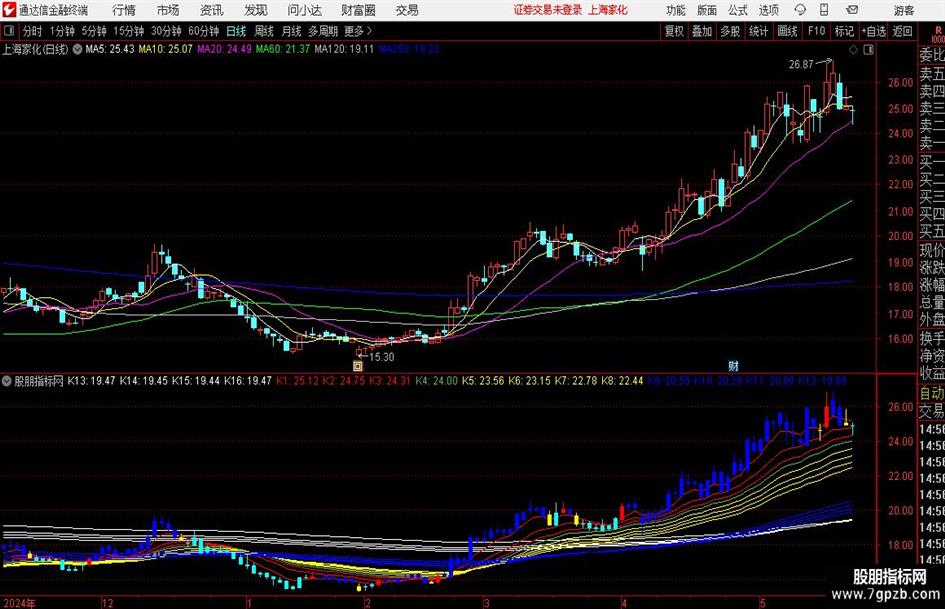Image resolution: width=945 pixels, height=609 pixels.
Task: Open the 选项 menu
Action: (x=768, y=10)
